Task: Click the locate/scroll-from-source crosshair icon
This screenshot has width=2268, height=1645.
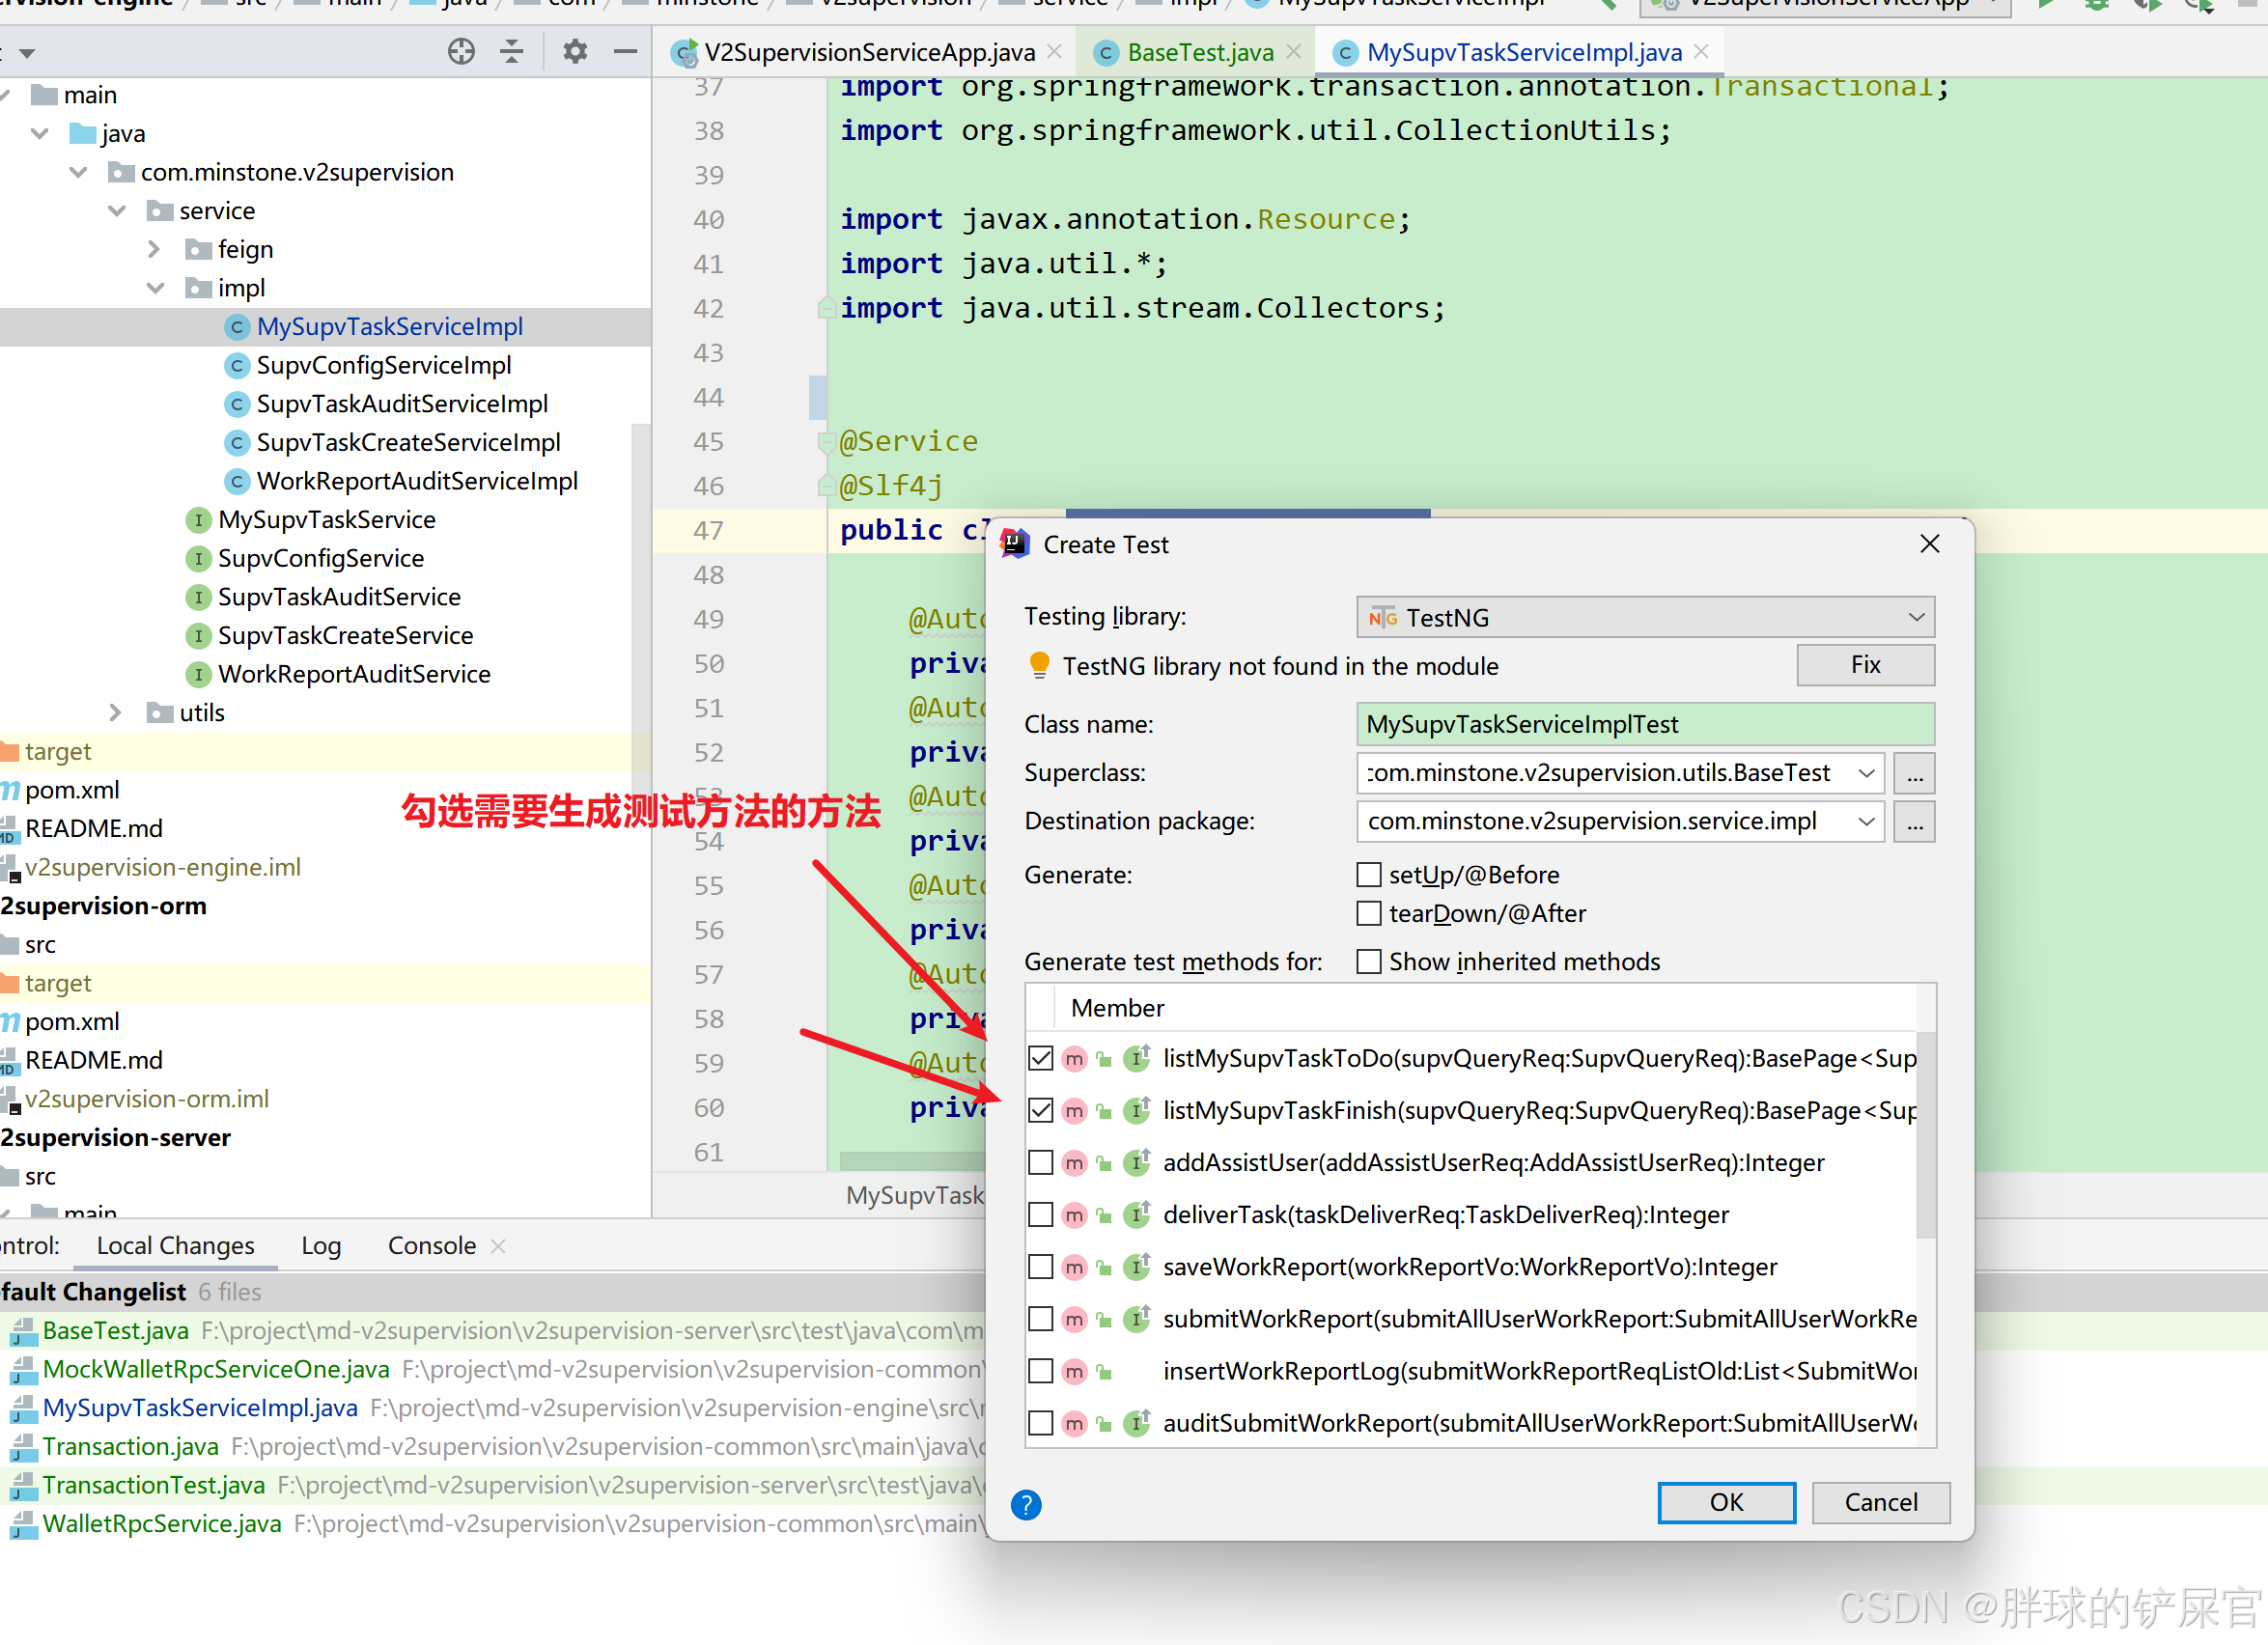Action: tap(461, 51)
